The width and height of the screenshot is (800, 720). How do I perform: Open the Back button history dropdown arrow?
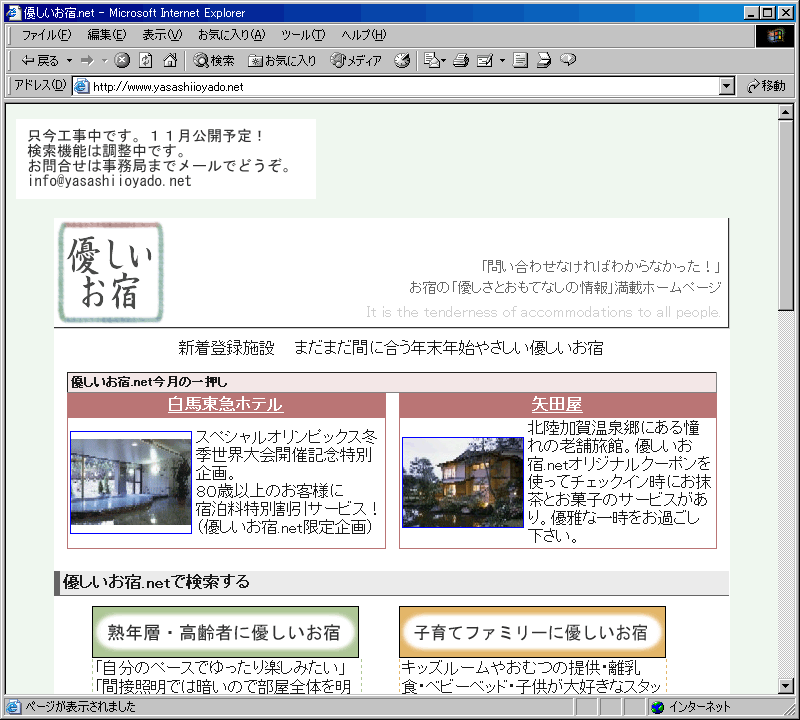click(x=69, y=61)
